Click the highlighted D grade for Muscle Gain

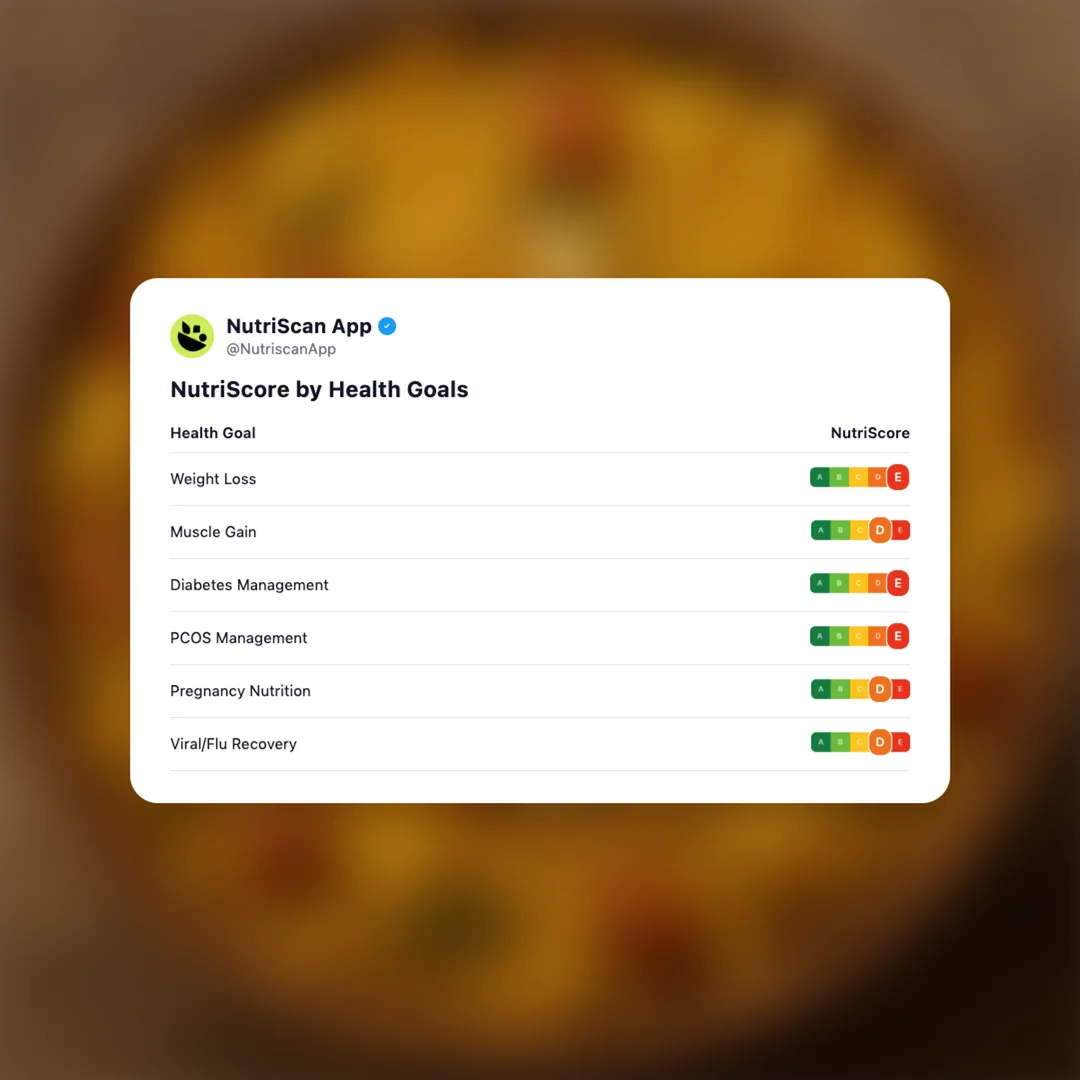[880, 531]
